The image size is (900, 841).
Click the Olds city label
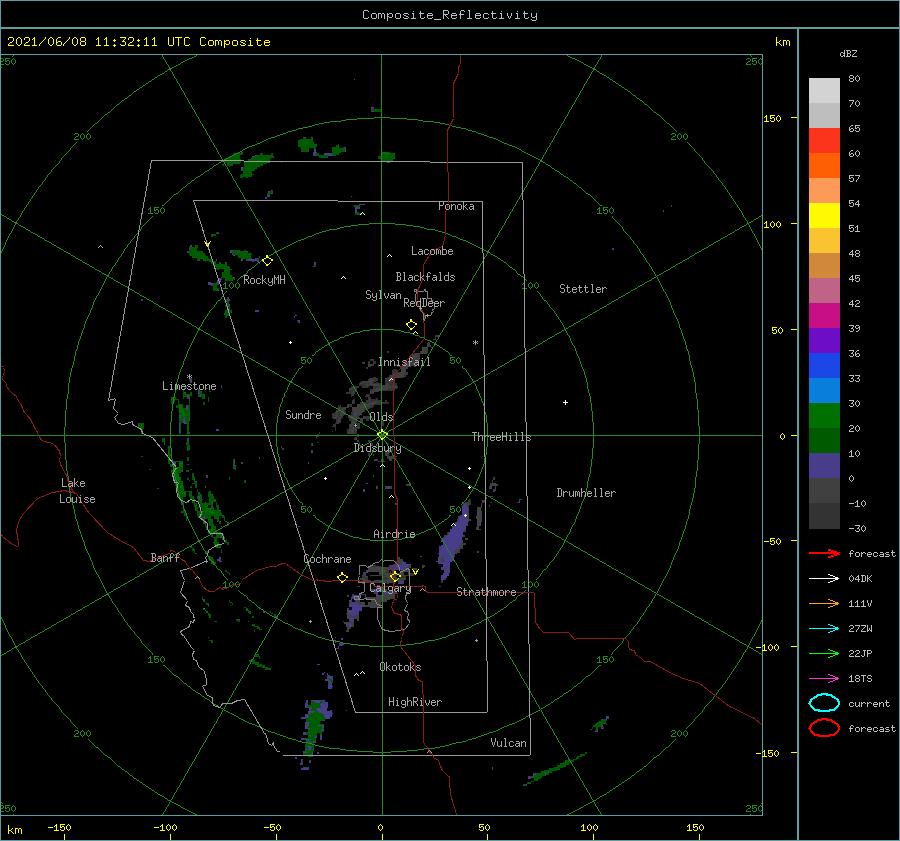click(381, 417)
